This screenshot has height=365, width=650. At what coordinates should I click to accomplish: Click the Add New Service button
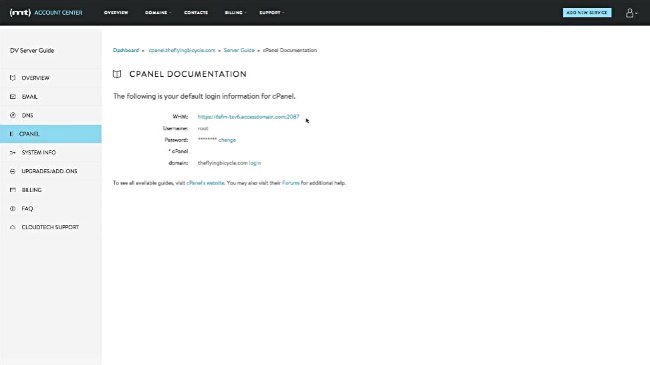(x=587, y=12)
